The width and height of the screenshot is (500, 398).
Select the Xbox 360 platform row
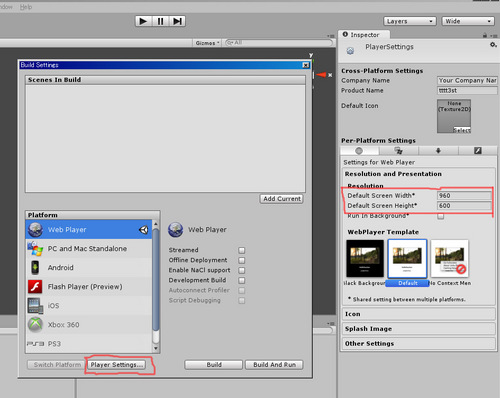89,324
